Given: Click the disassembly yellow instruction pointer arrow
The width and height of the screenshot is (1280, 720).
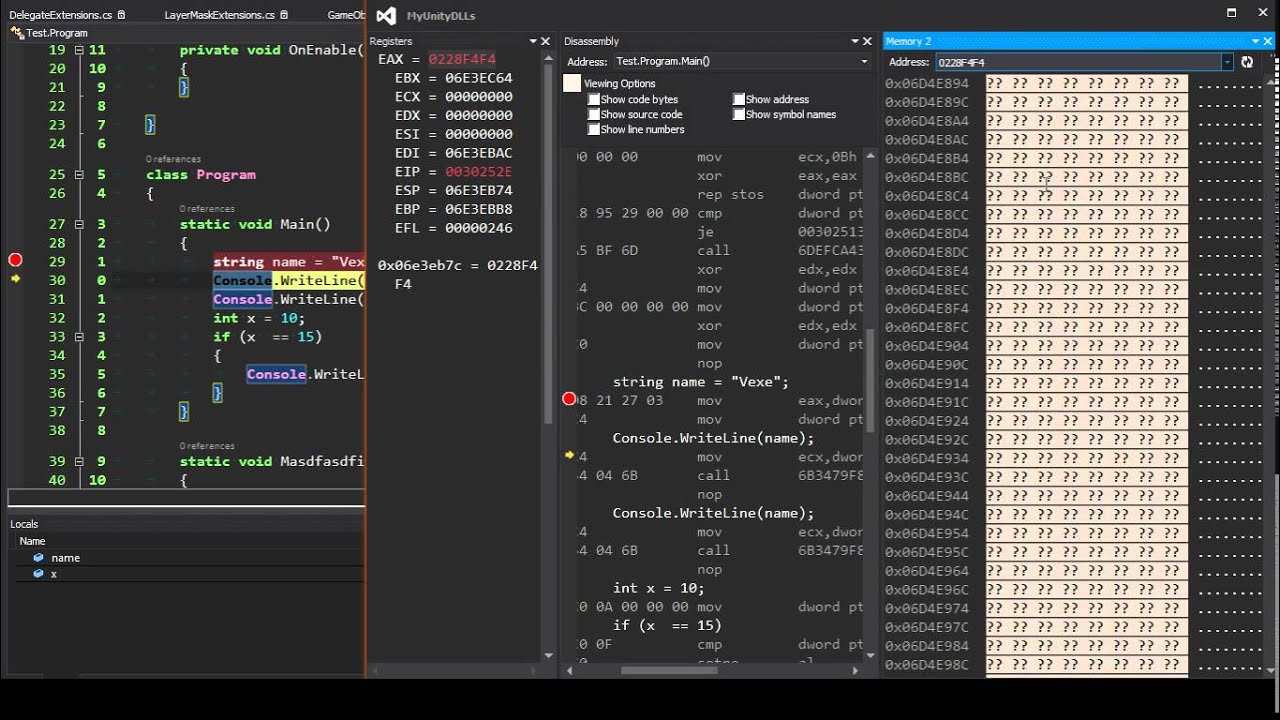Looking at the screenshot, I should (x=569, y=455).
